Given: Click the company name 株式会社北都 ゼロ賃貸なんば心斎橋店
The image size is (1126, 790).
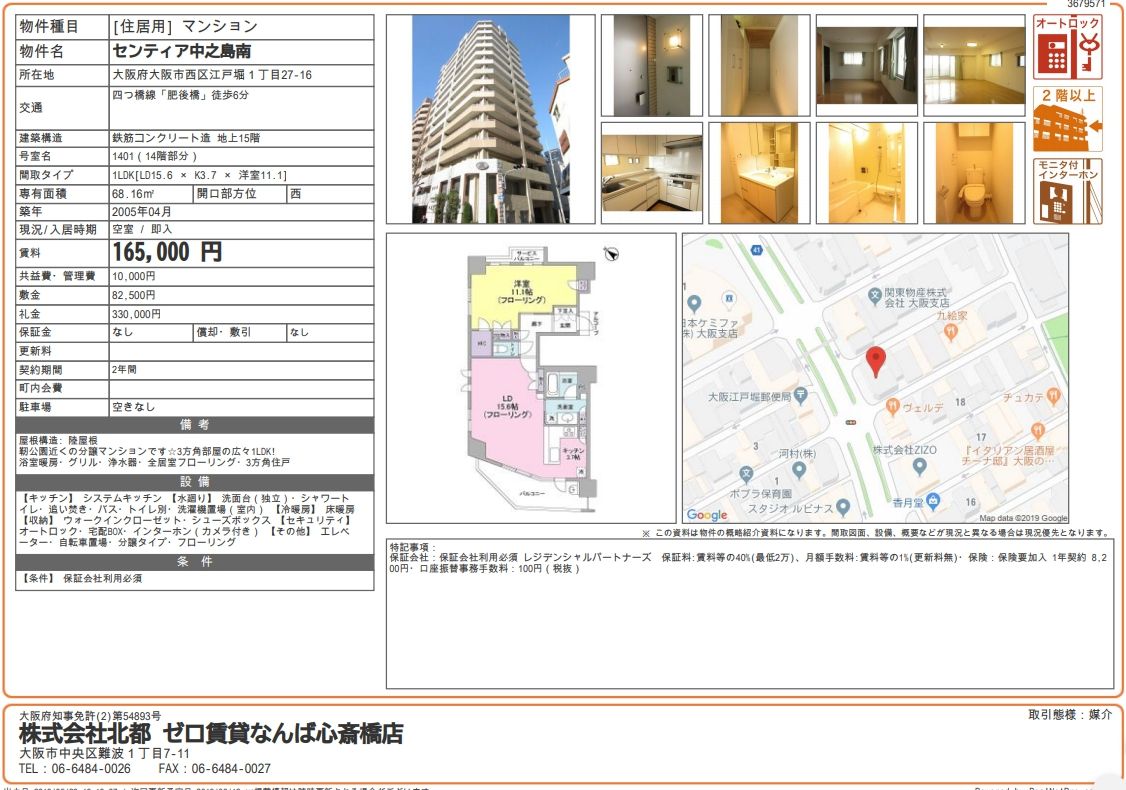Looking at the screenshot, I should click(x=211, y=733).
